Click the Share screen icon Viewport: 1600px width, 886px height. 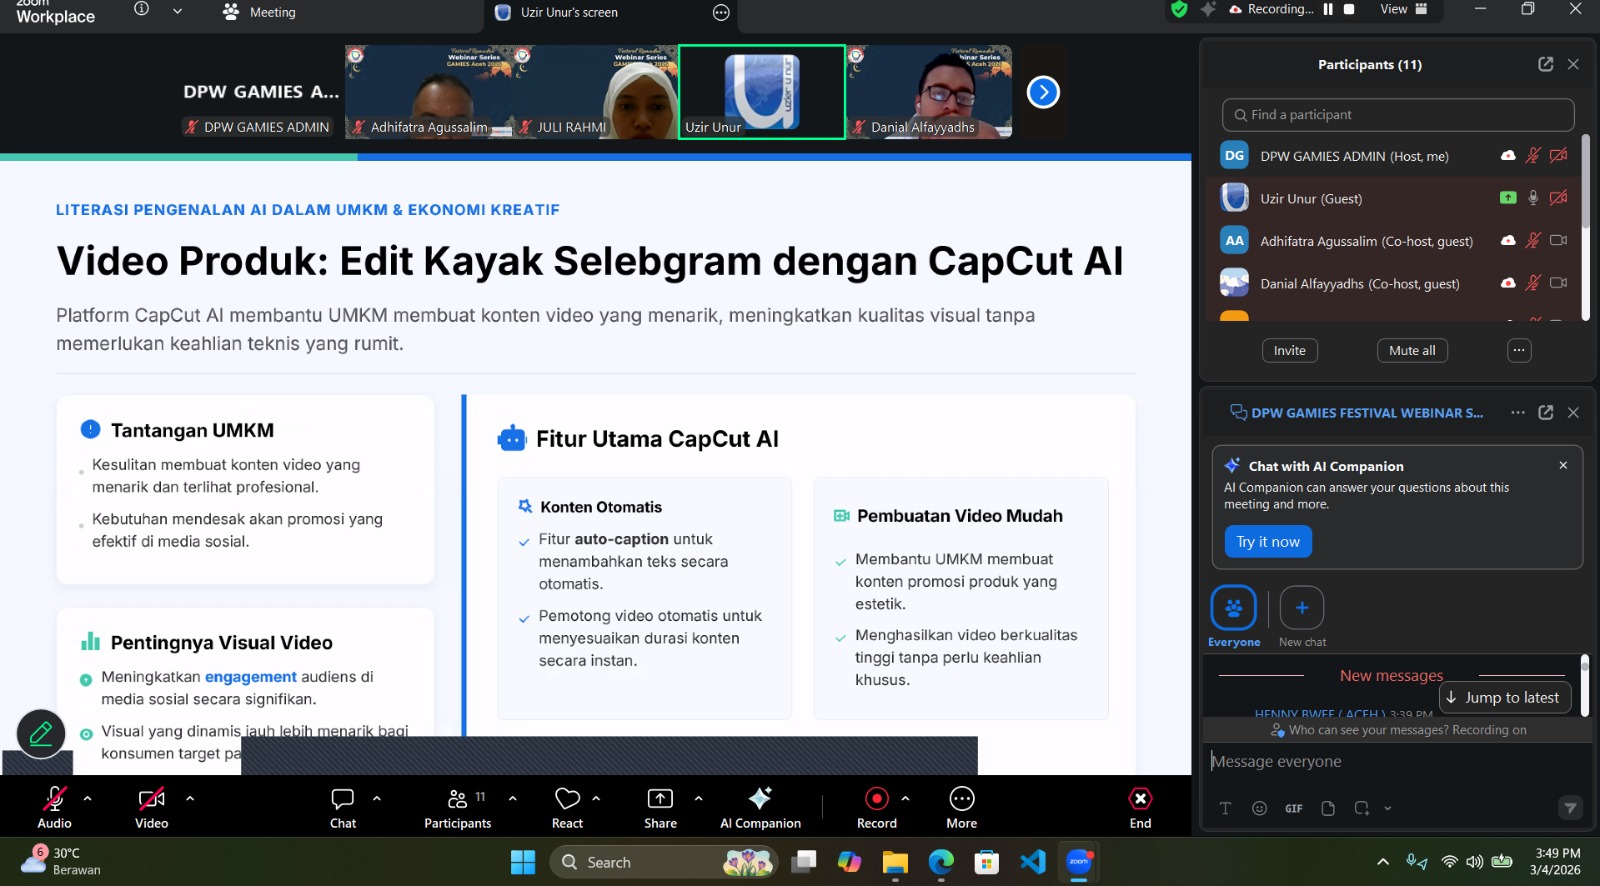660,799
